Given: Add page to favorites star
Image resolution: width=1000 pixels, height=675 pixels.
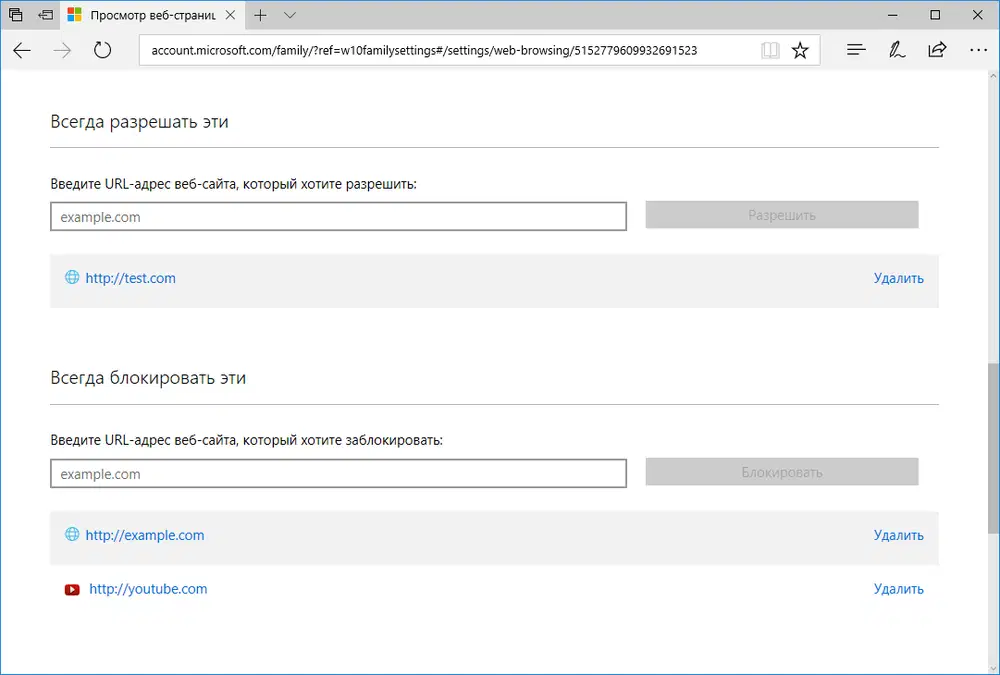Looking at the screenshot, I should click(800, 50).
